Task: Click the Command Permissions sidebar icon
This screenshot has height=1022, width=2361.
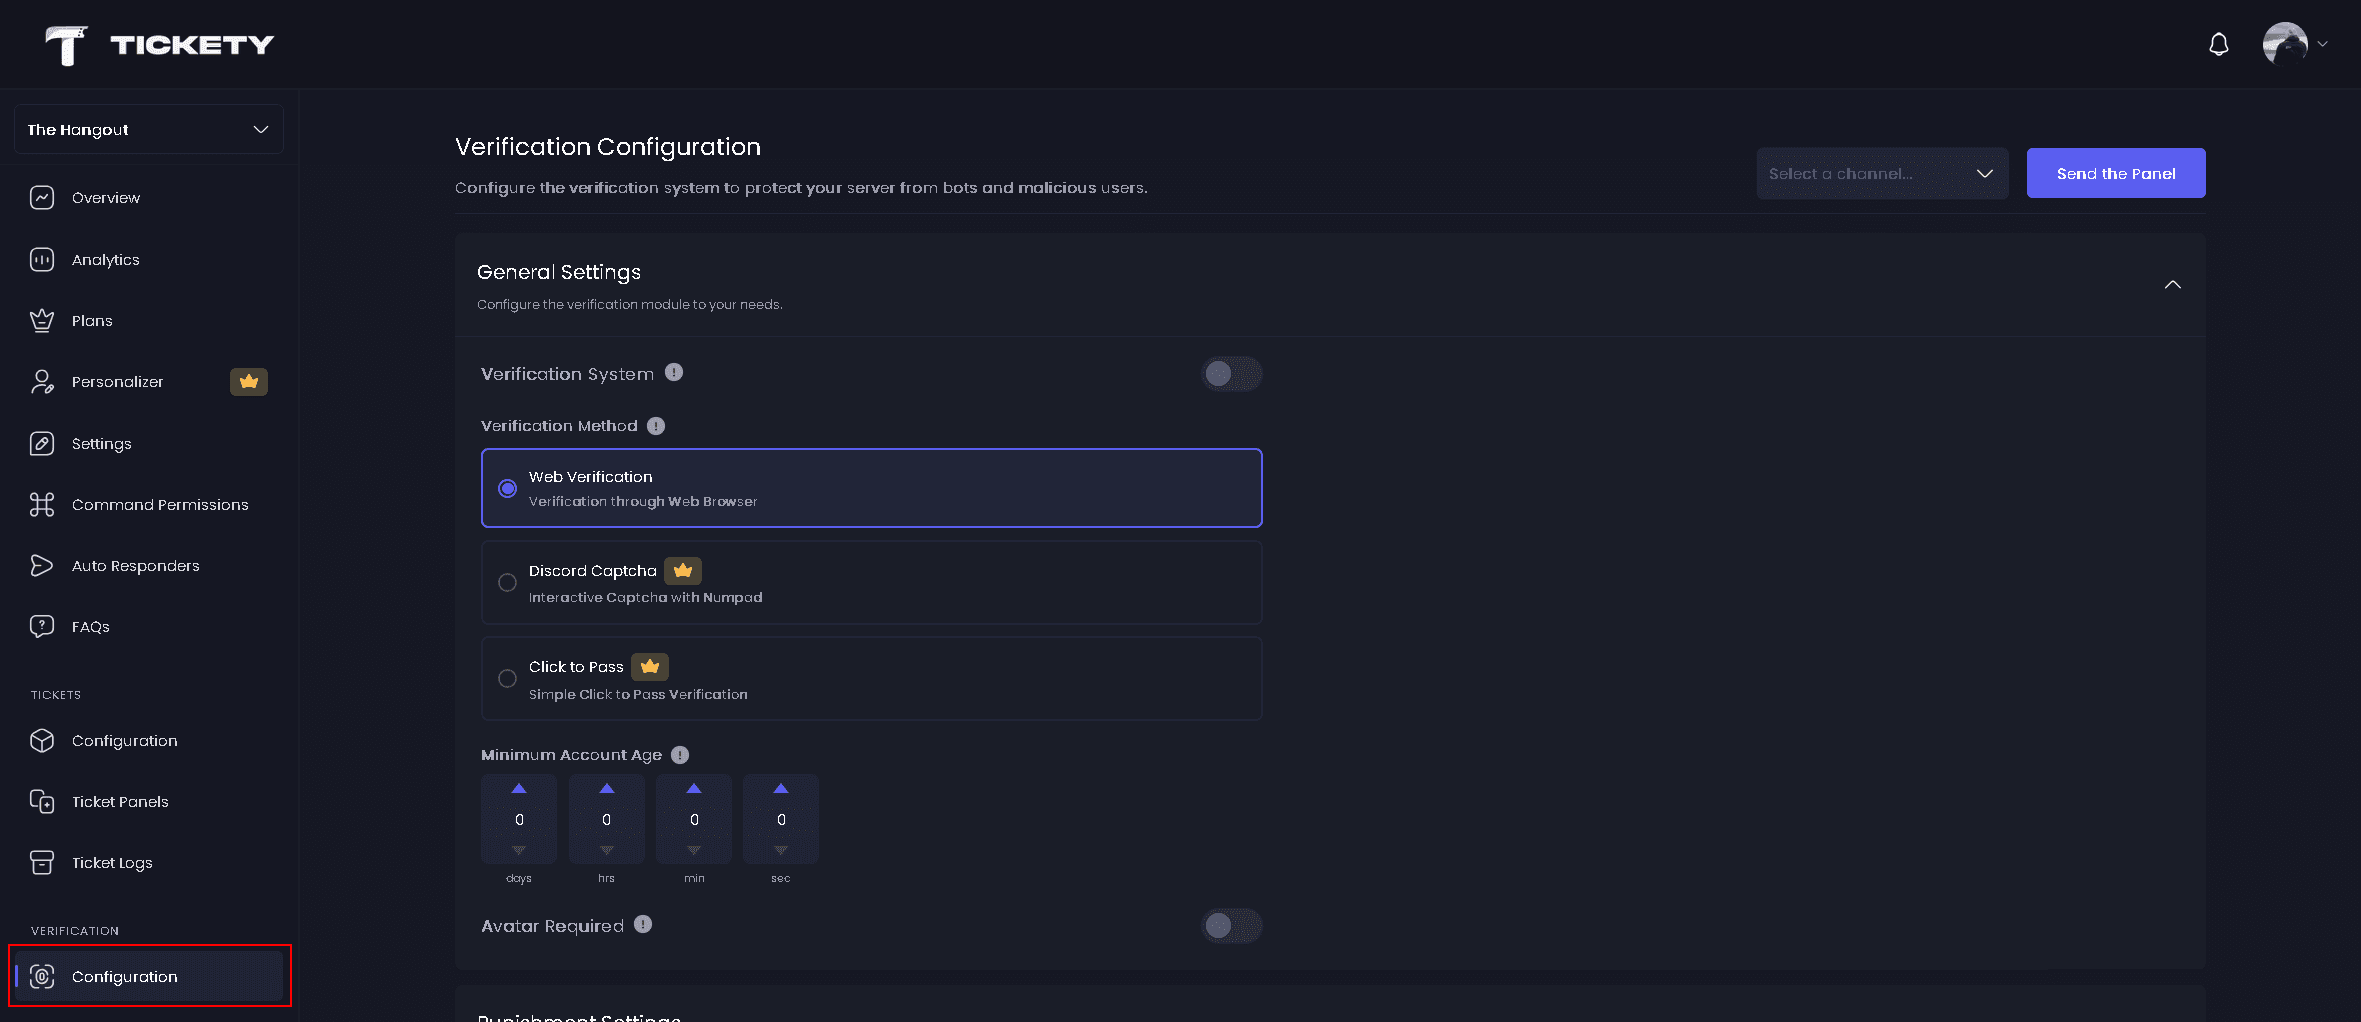Action: pyautogui.click(x=42, y=505)
